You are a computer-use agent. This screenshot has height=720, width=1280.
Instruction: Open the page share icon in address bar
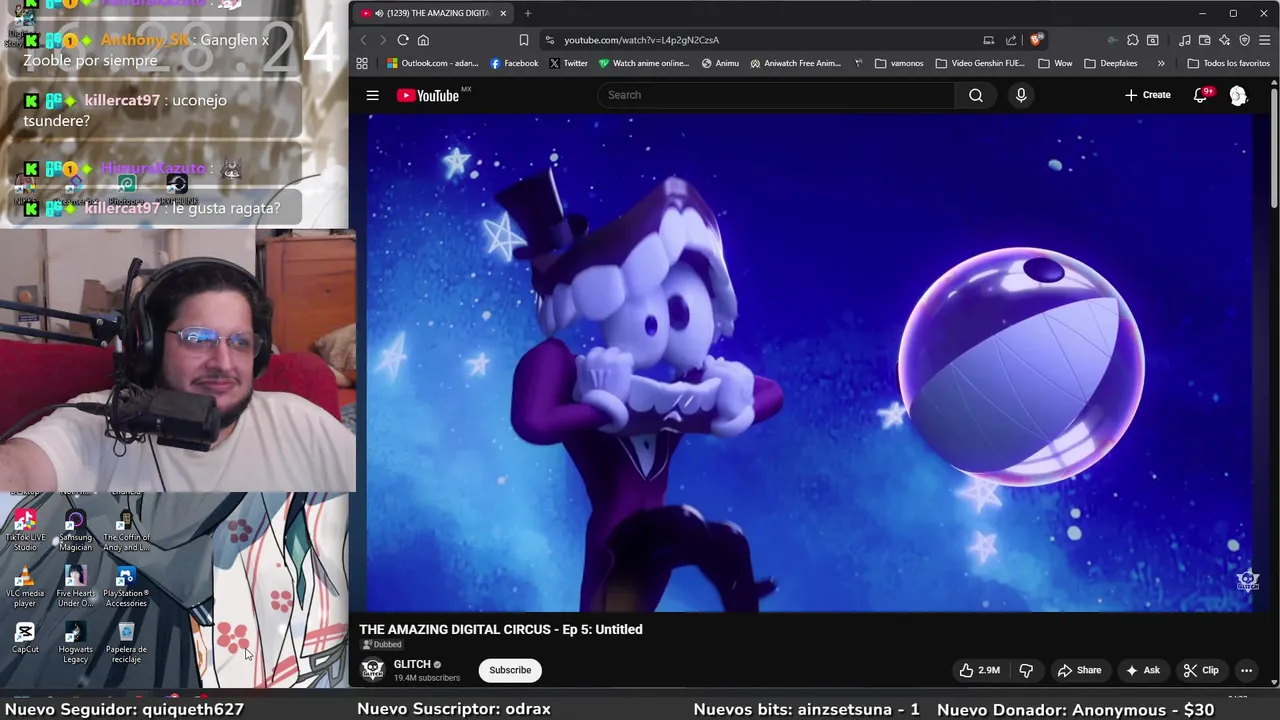(x=1010, y=40)
